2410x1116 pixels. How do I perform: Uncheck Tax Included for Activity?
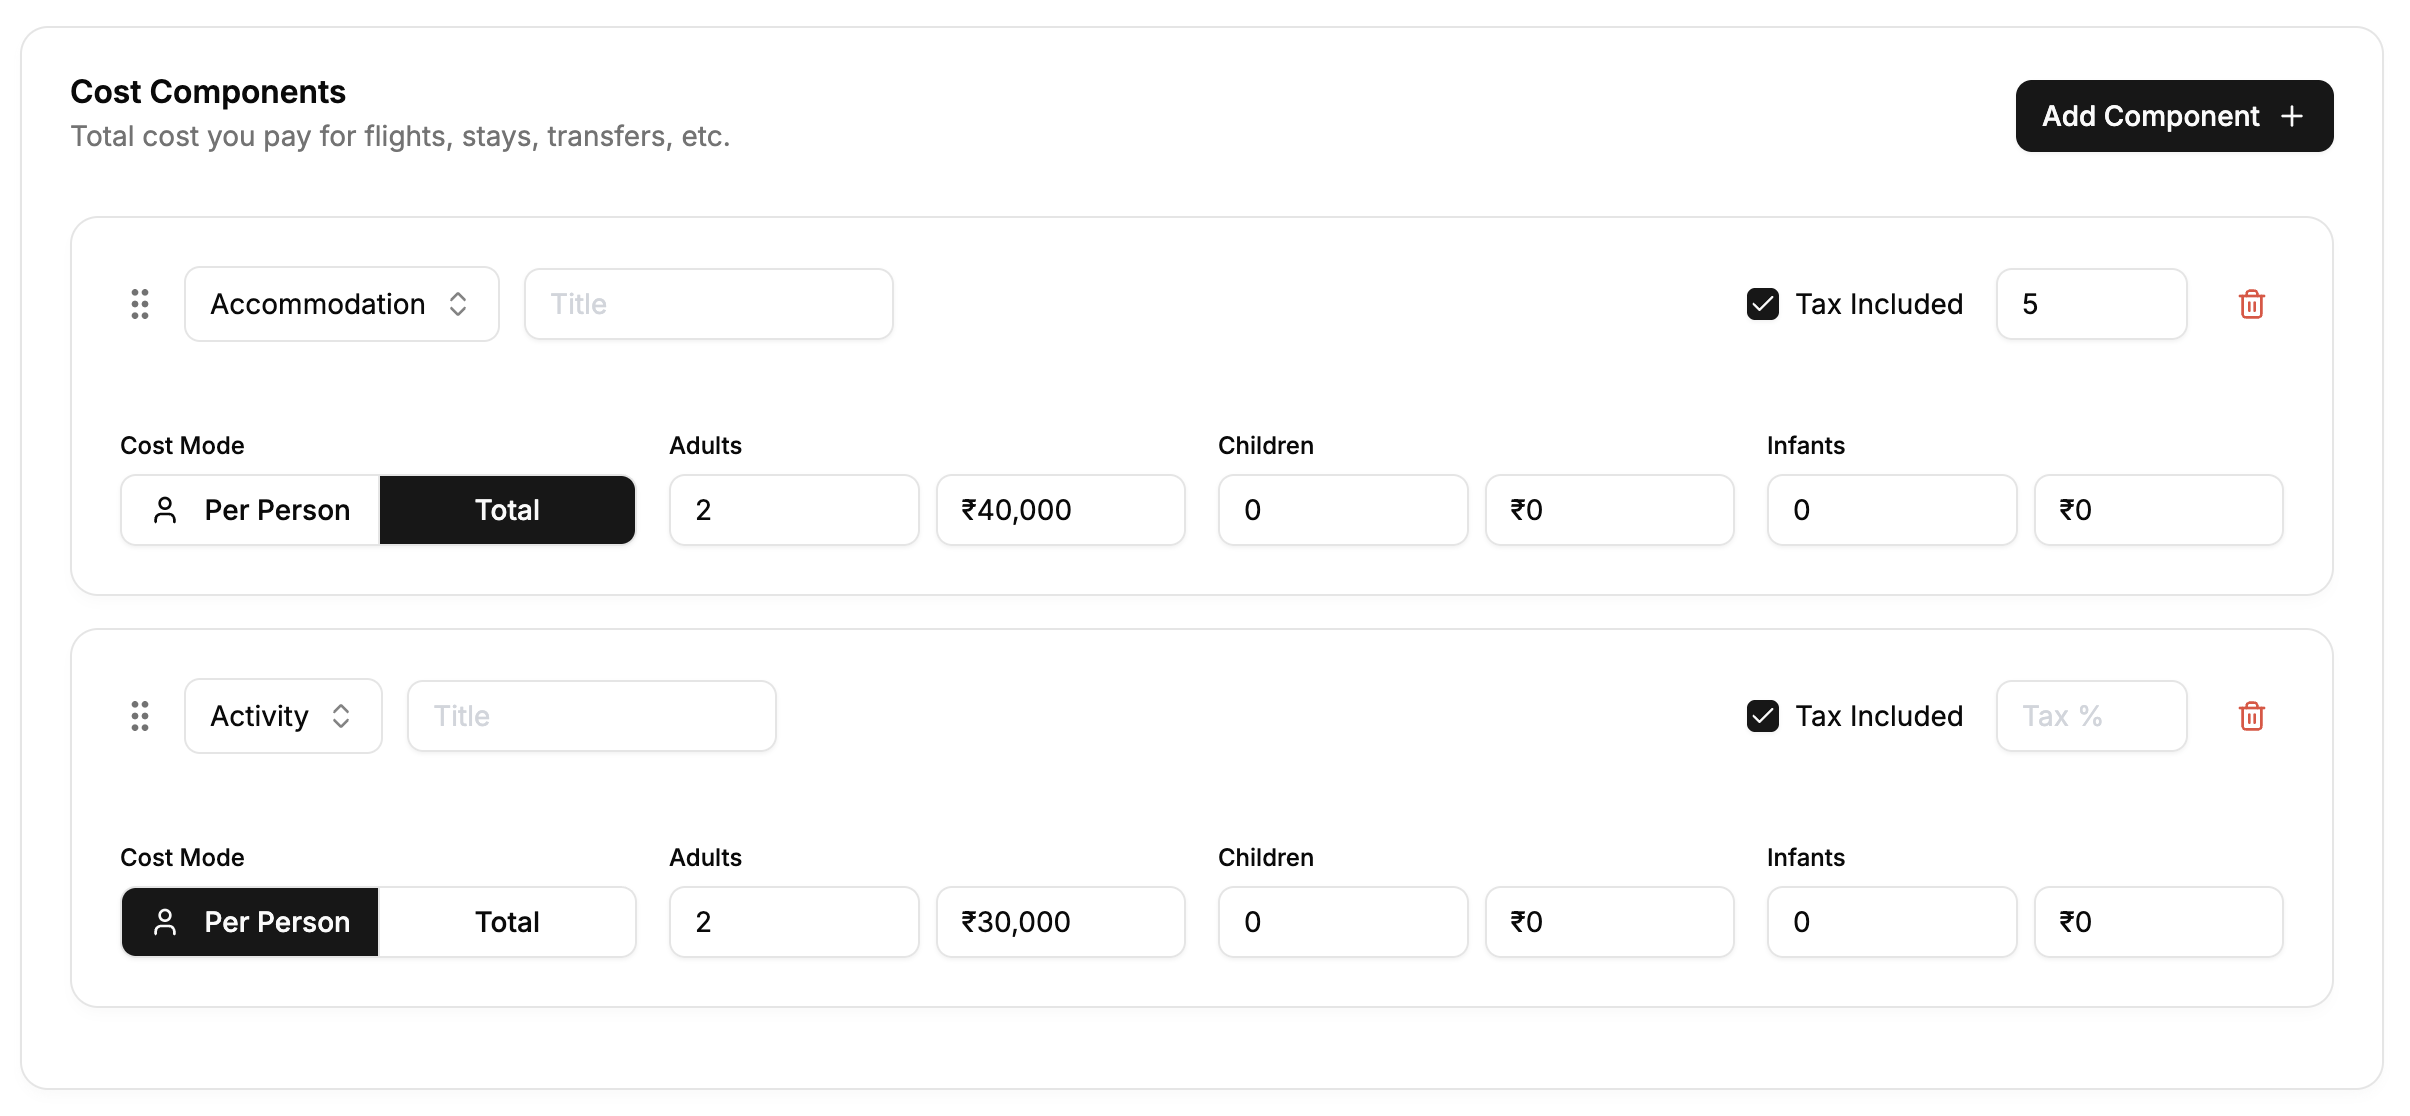click(1762, 716)
